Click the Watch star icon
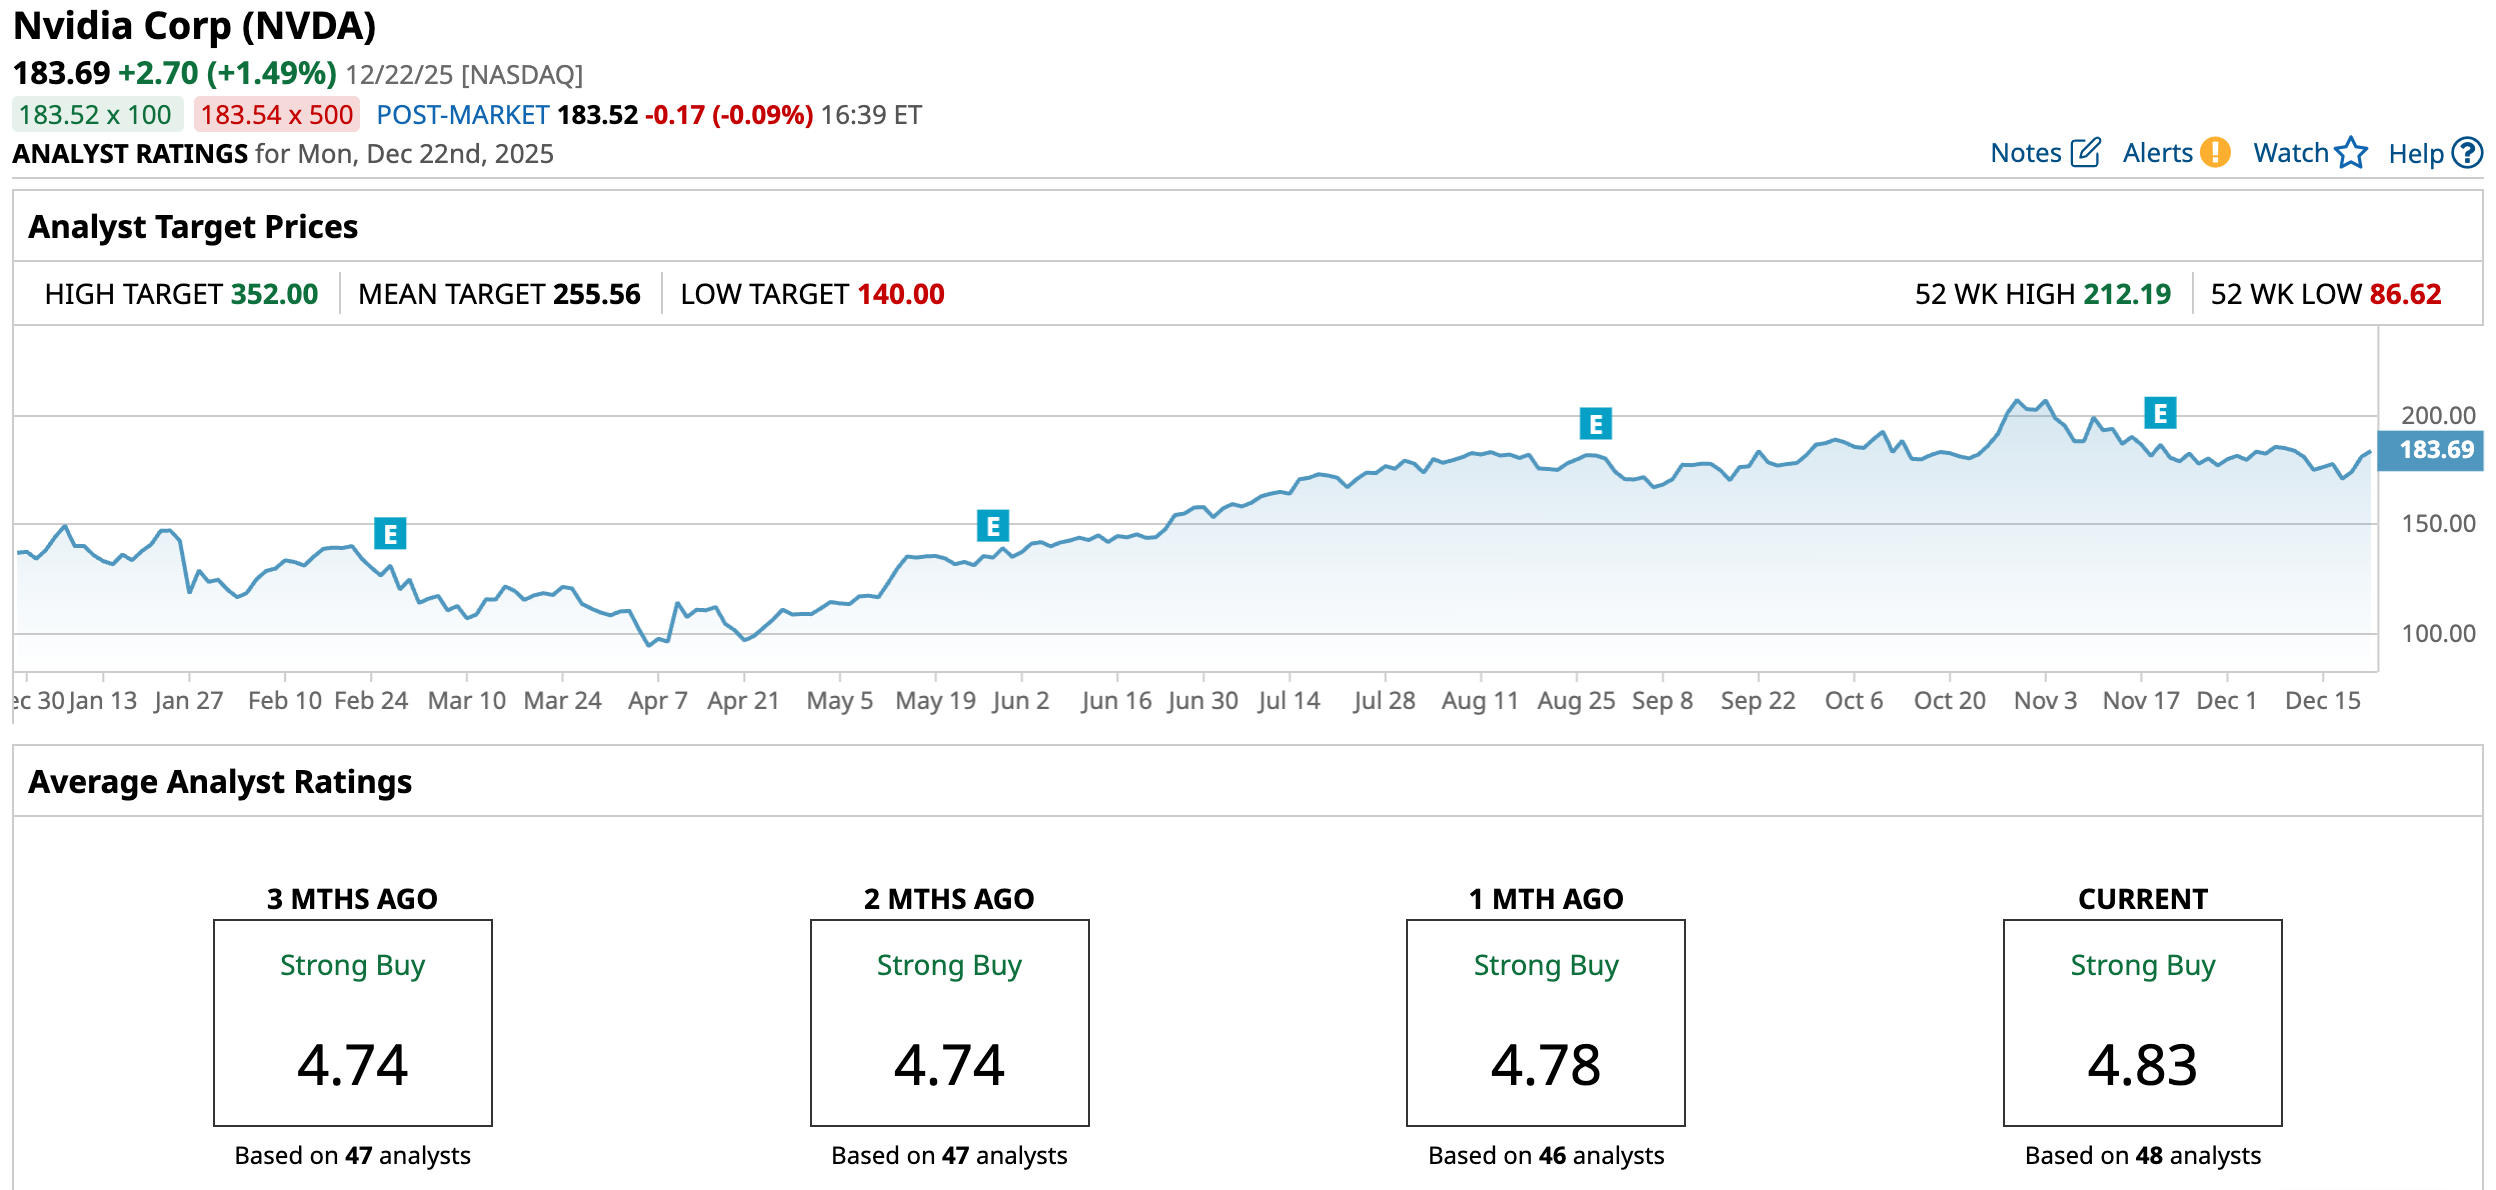This screenshot has height=1190, width=2496. tap(2351, 153)
